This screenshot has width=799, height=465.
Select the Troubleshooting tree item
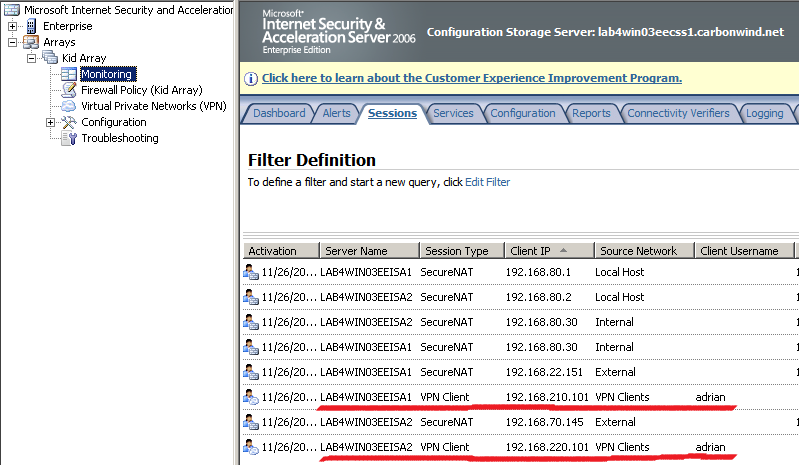point(120,138)
